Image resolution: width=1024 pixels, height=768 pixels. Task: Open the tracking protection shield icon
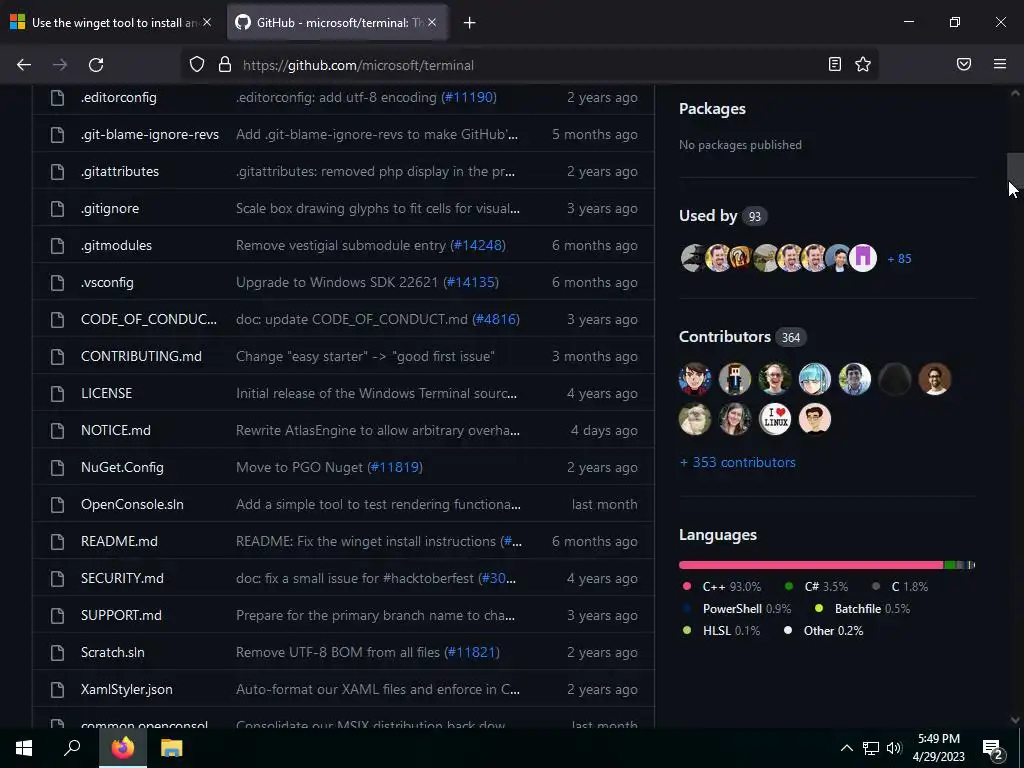tap(197, 65)
